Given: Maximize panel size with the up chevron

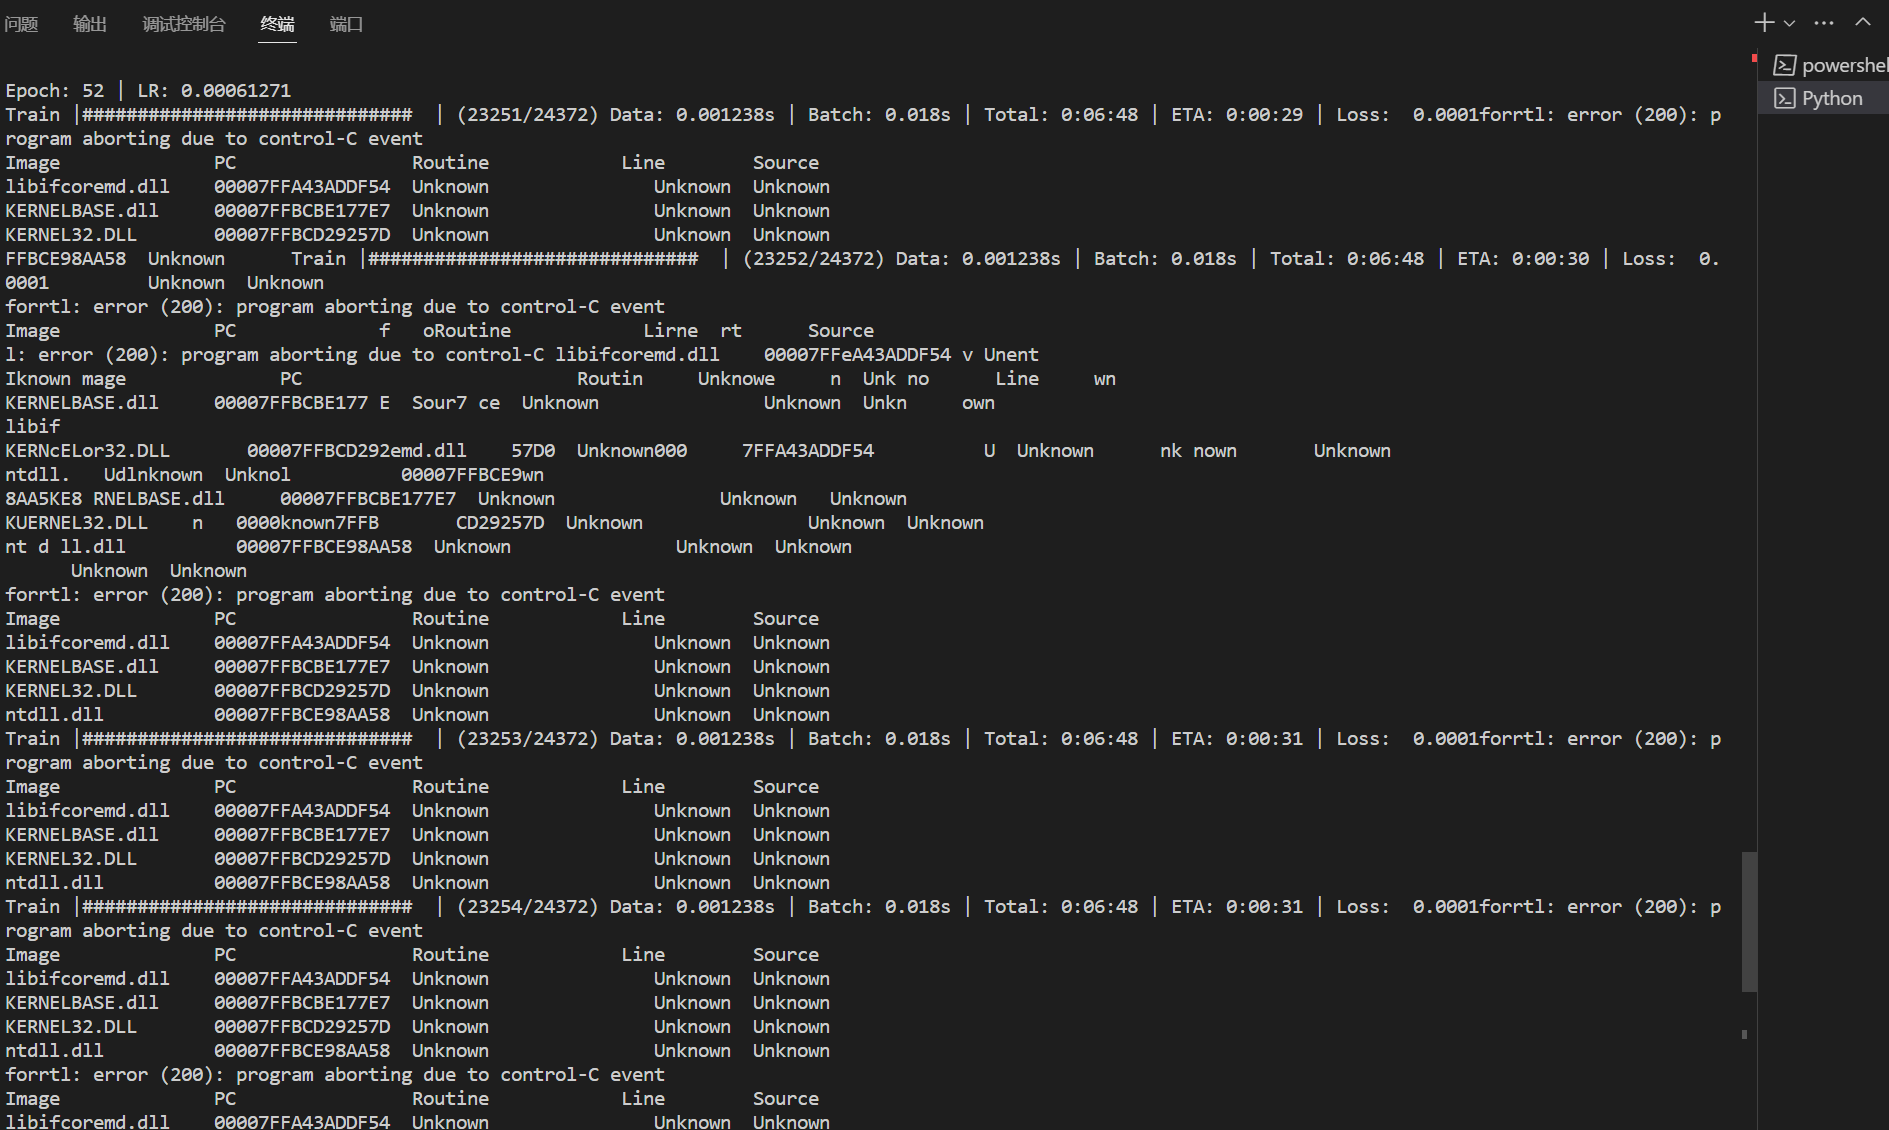Looking at the screenshot, I should click(1862, 22).
